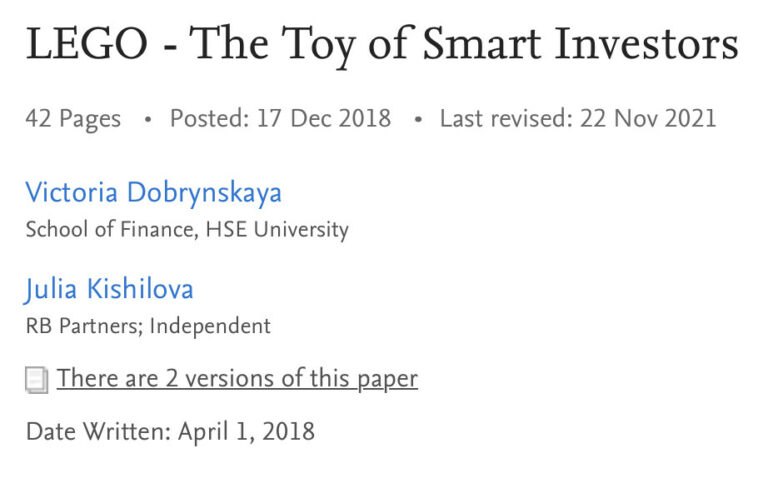
Task: Click 'RB Partners; Independent' affiliation text
Action: 148,325
